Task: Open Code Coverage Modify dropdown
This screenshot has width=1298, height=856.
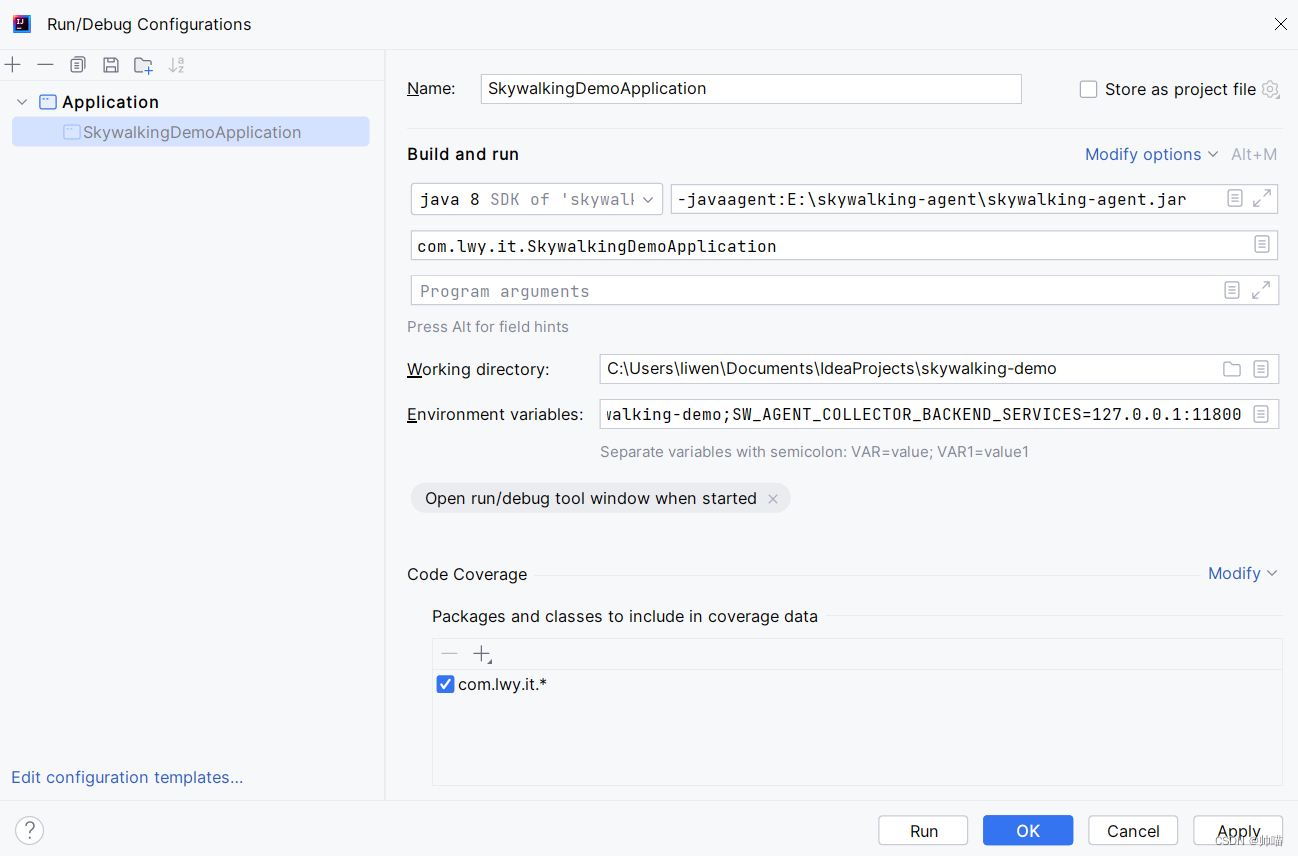Action: [1243, 573]
